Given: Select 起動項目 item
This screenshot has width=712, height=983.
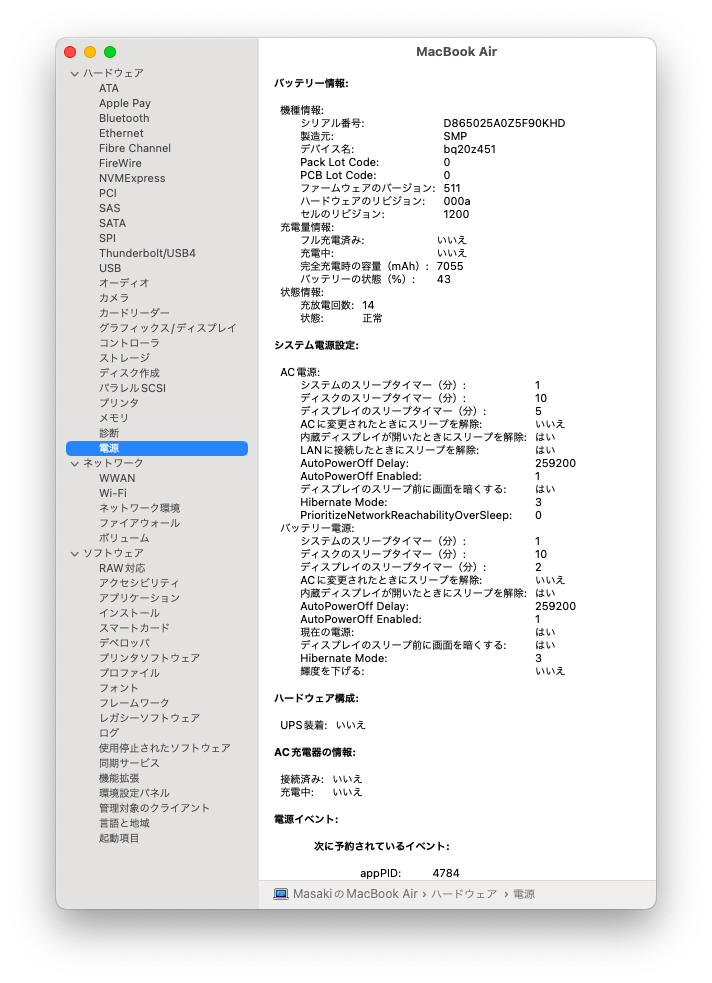Looking at the screenshot, I should pyautogui.click(x=119, y=839).
